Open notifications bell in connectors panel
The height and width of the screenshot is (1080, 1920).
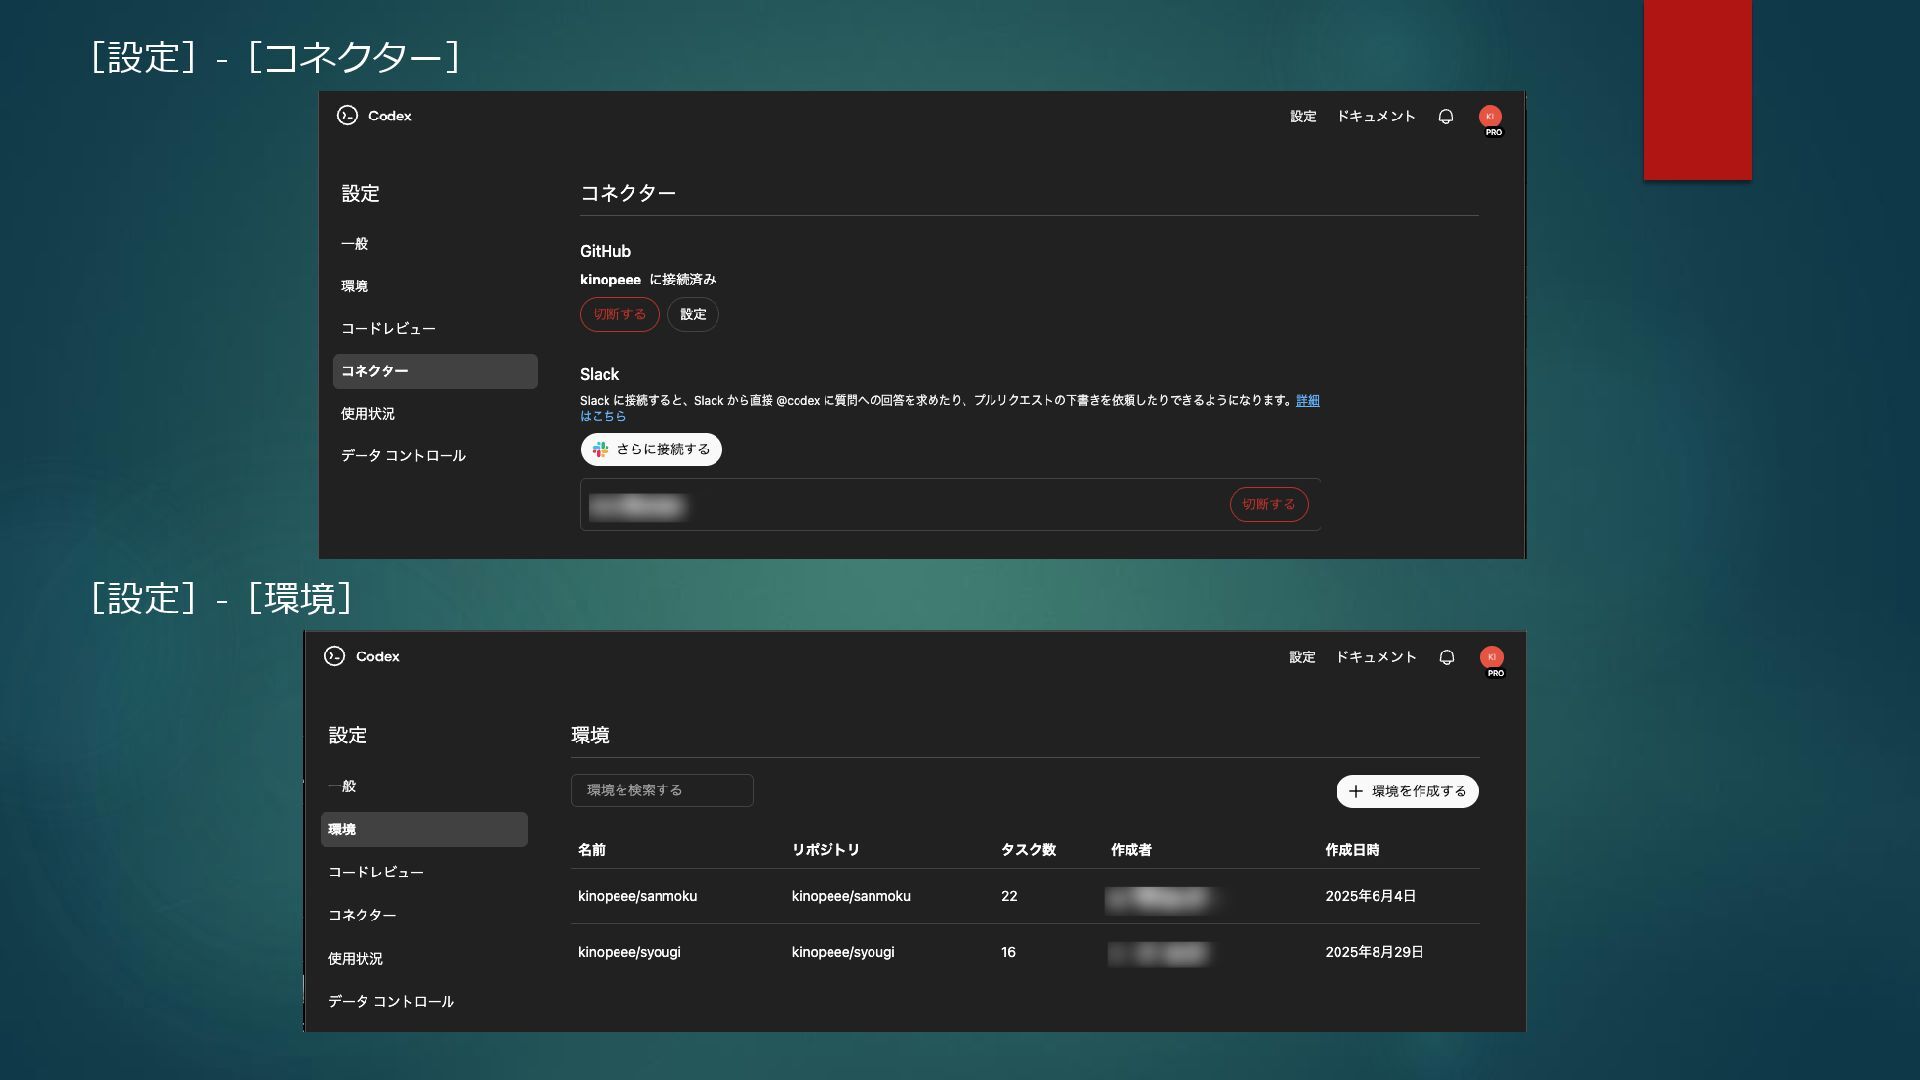pyautogui.click(x=1446, y=117)
